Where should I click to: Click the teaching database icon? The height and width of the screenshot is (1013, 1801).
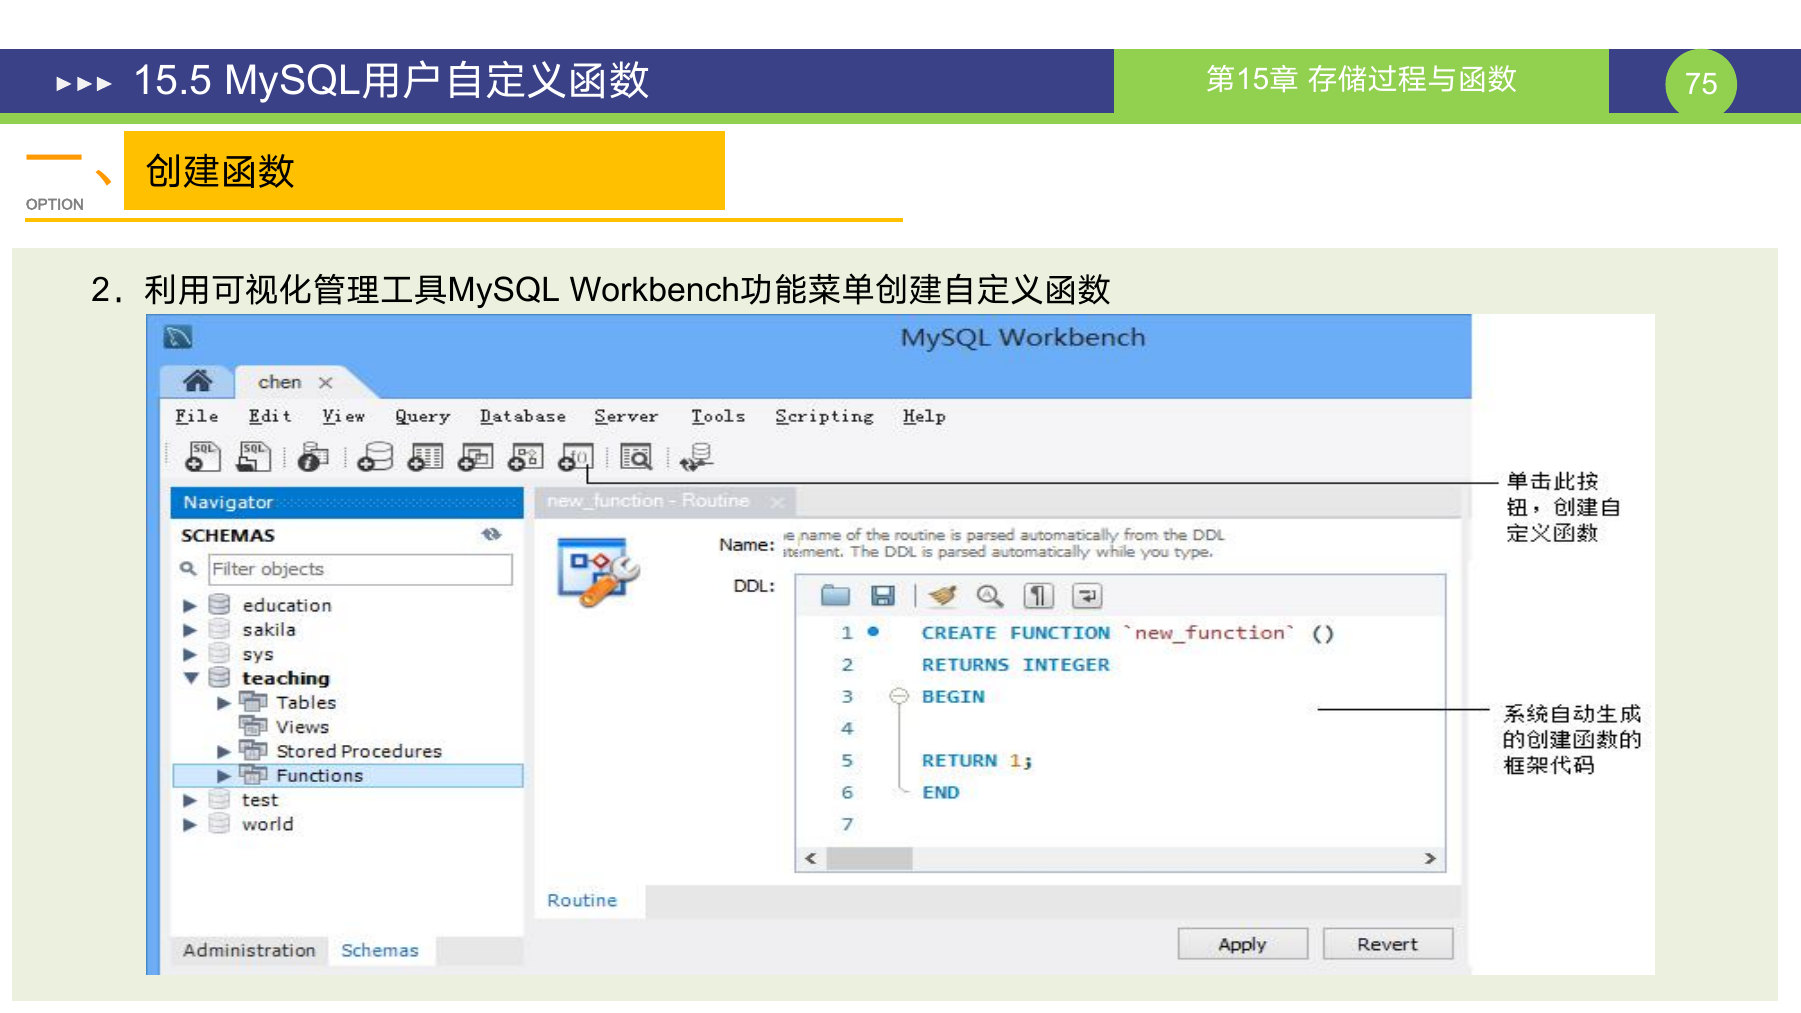(220, 677)
